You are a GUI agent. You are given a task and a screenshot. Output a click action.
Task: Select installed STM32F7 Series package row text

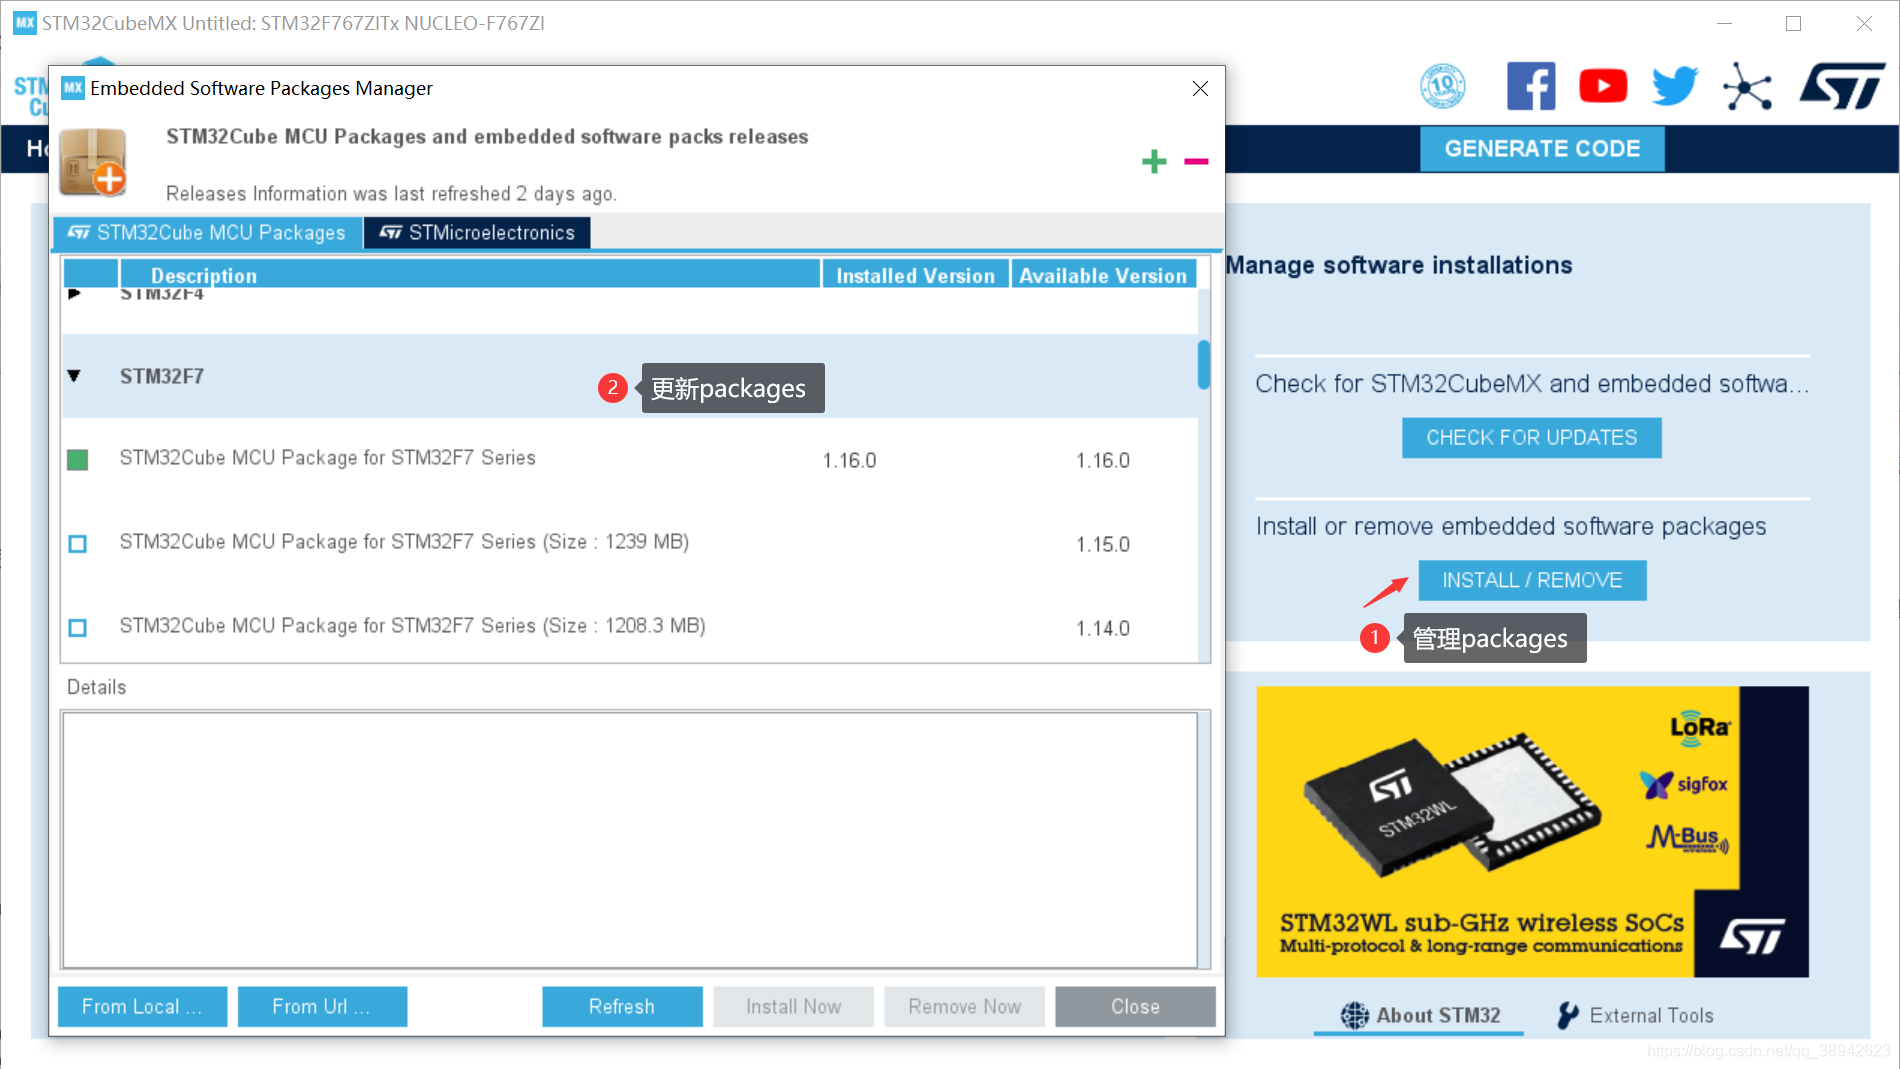point(327,458)
